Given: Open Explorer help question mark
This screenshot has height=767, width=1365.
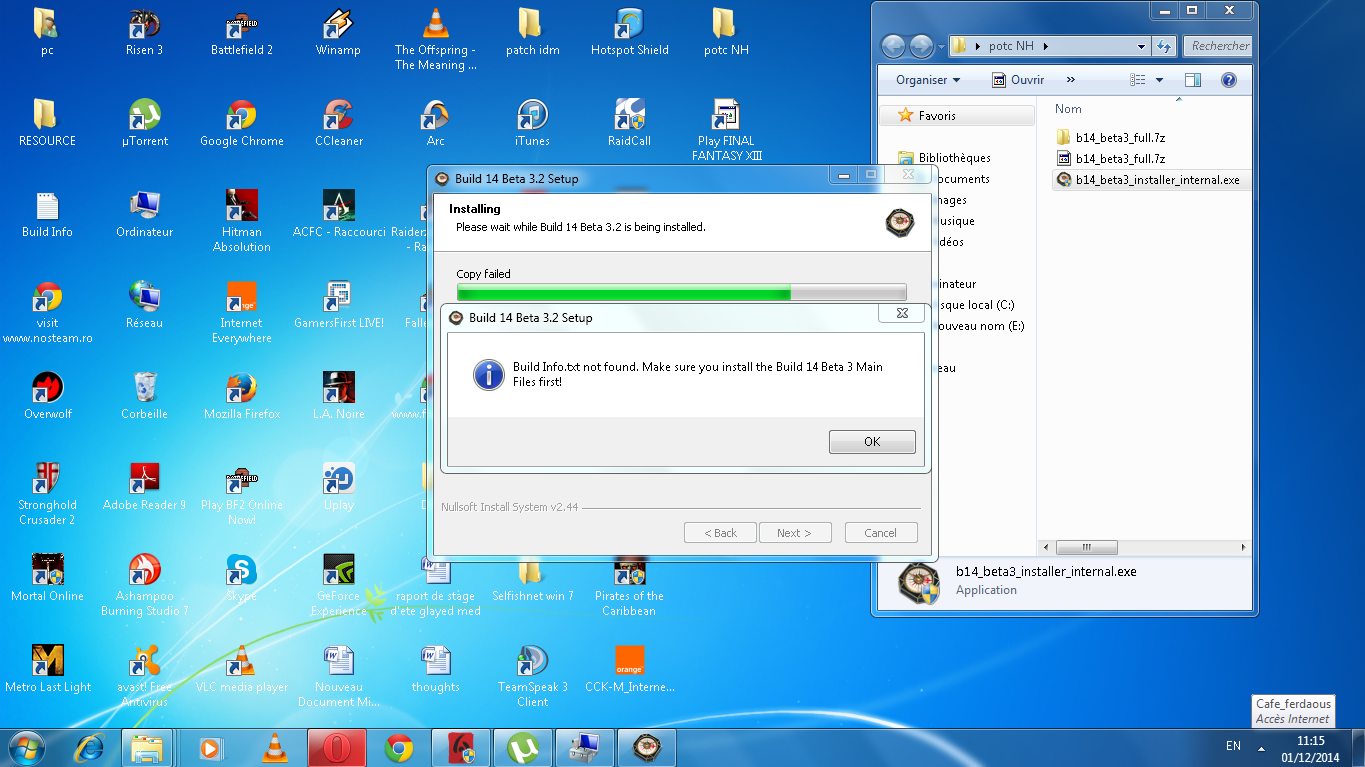Looking at the screenshot, I should click(1229, 80).
